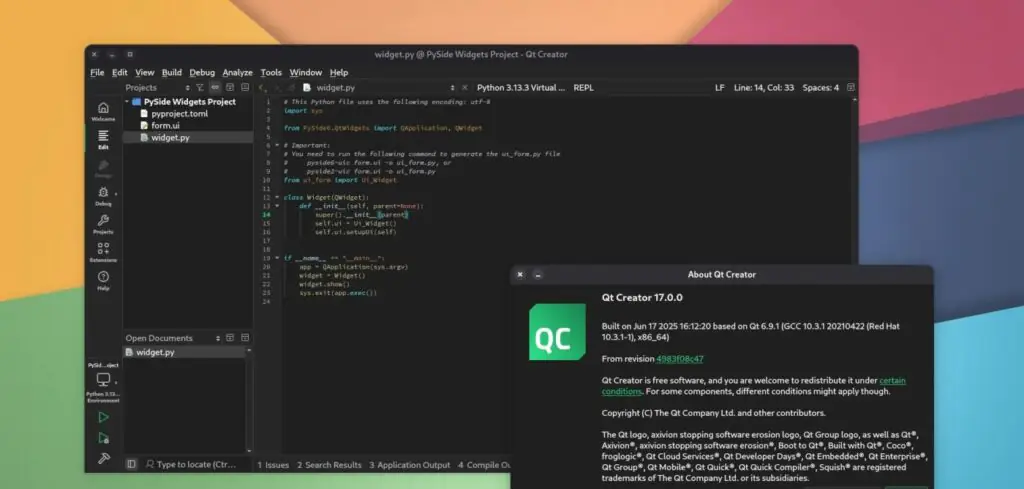Open the Analyze menu
The width and height of the screenshot is (1024, 489).
coord(237,72)
